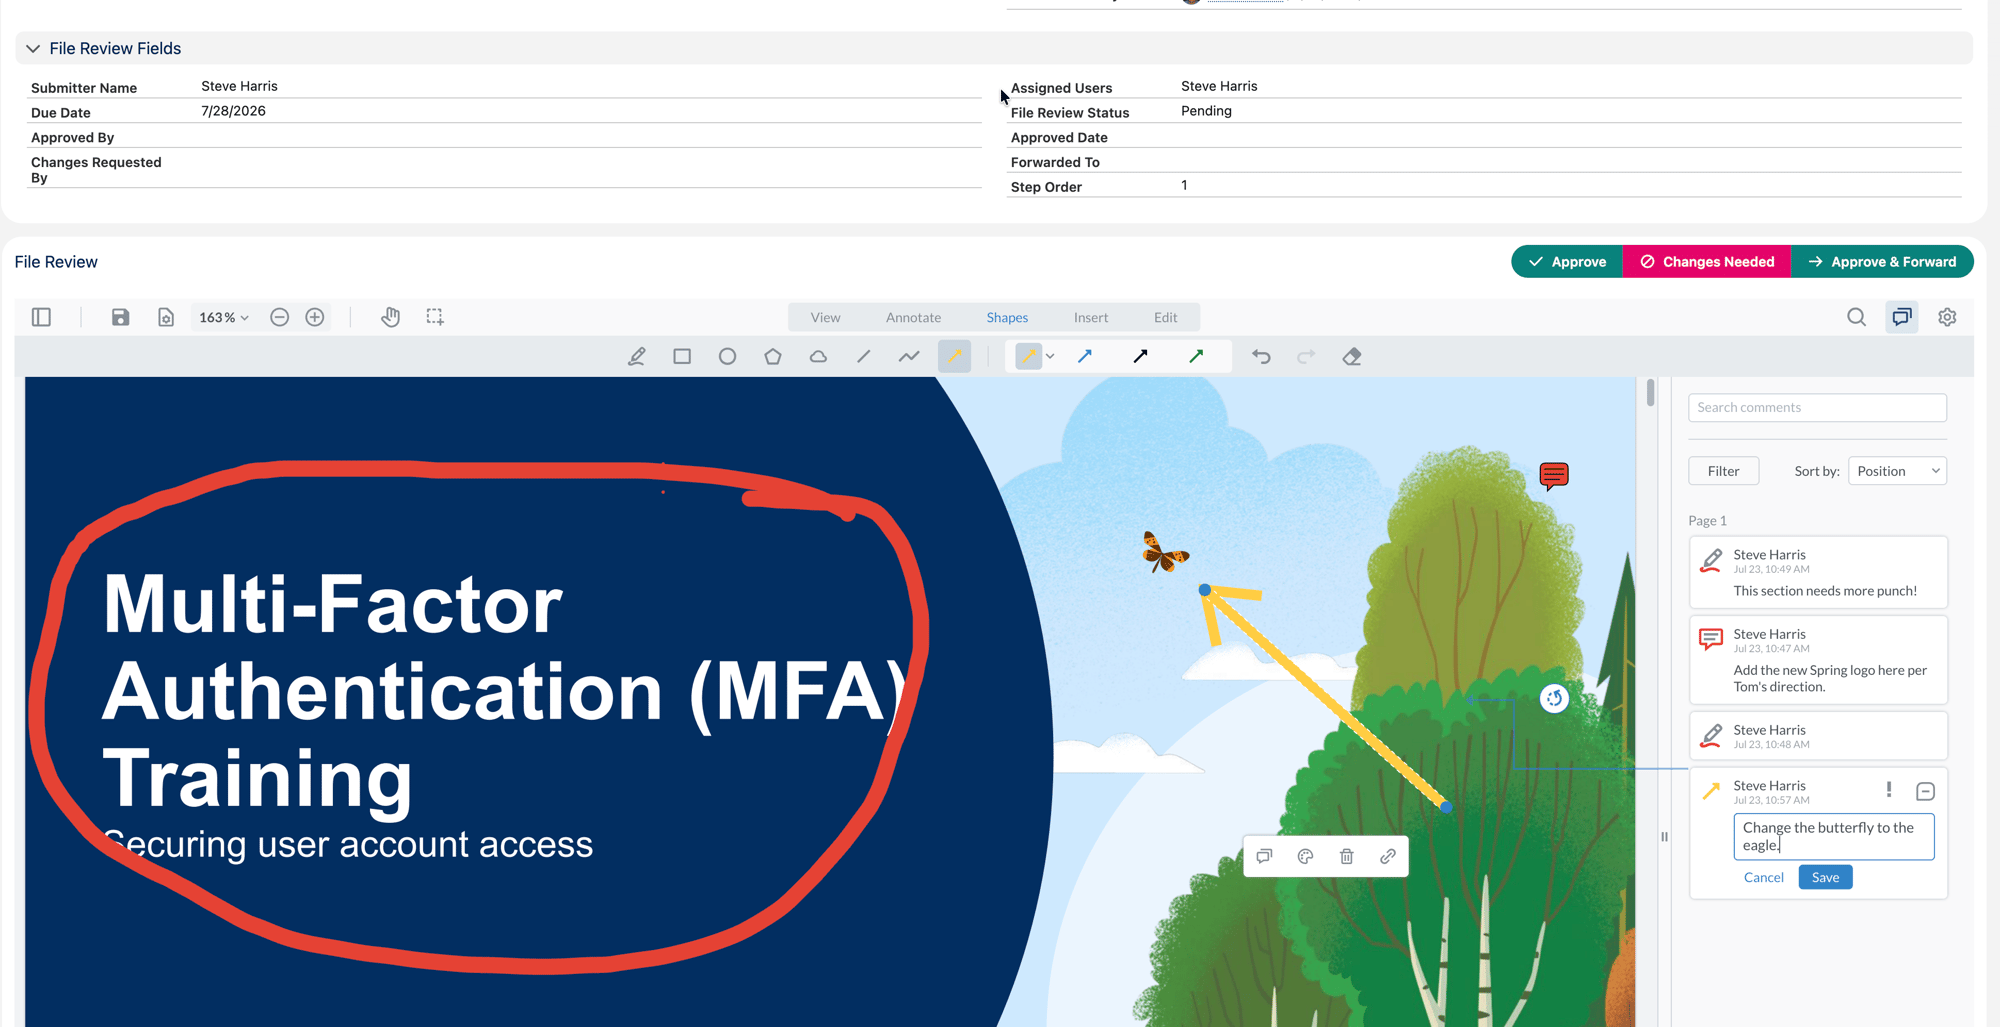Select the polyline tool
Viewport: 2000px width, 1027px height.
(909, 356)
